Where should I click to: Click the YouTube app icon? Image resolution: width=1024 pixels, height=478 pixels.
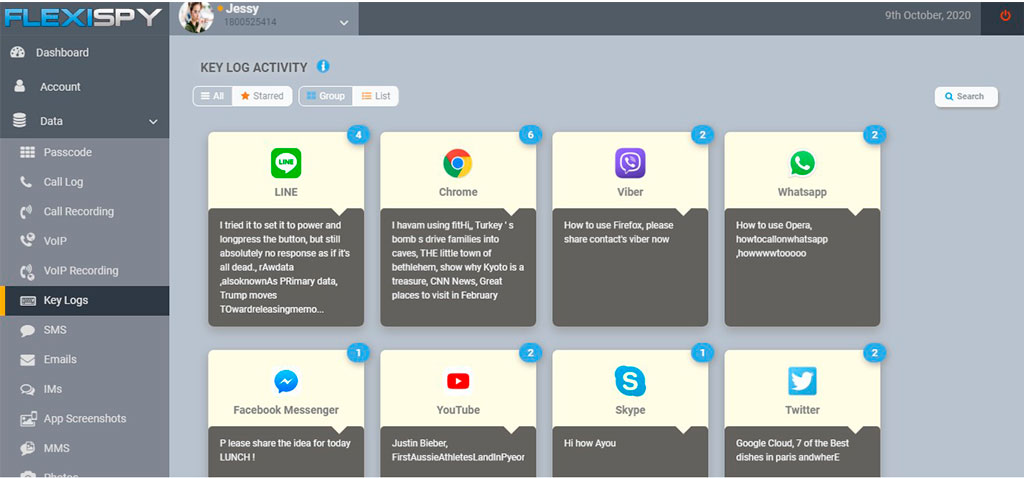click(x=458, y=381)
